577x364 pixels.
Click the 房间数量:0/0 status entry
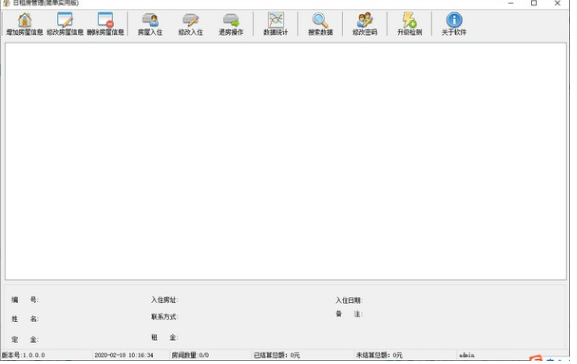tap(190, 355)
